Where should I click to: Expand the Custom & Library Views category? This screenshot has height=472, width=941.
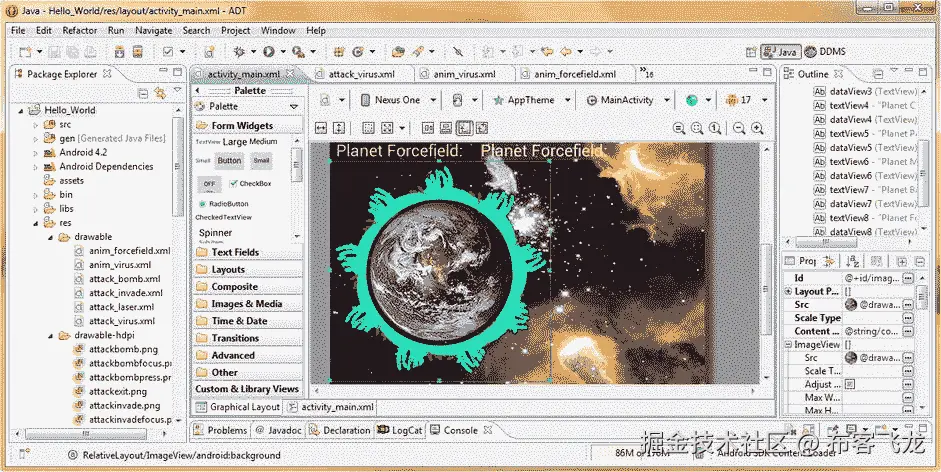click(x=247, y=389)
